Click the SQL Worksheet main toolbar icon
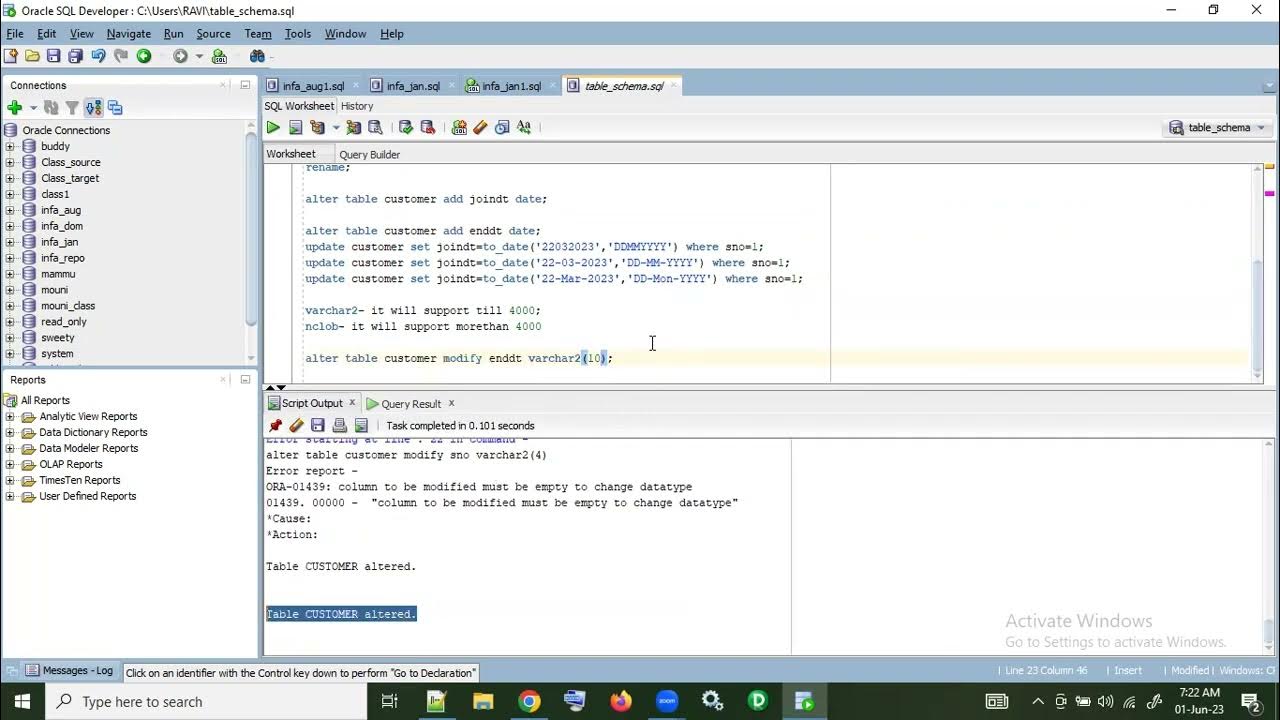 point(220,56)
